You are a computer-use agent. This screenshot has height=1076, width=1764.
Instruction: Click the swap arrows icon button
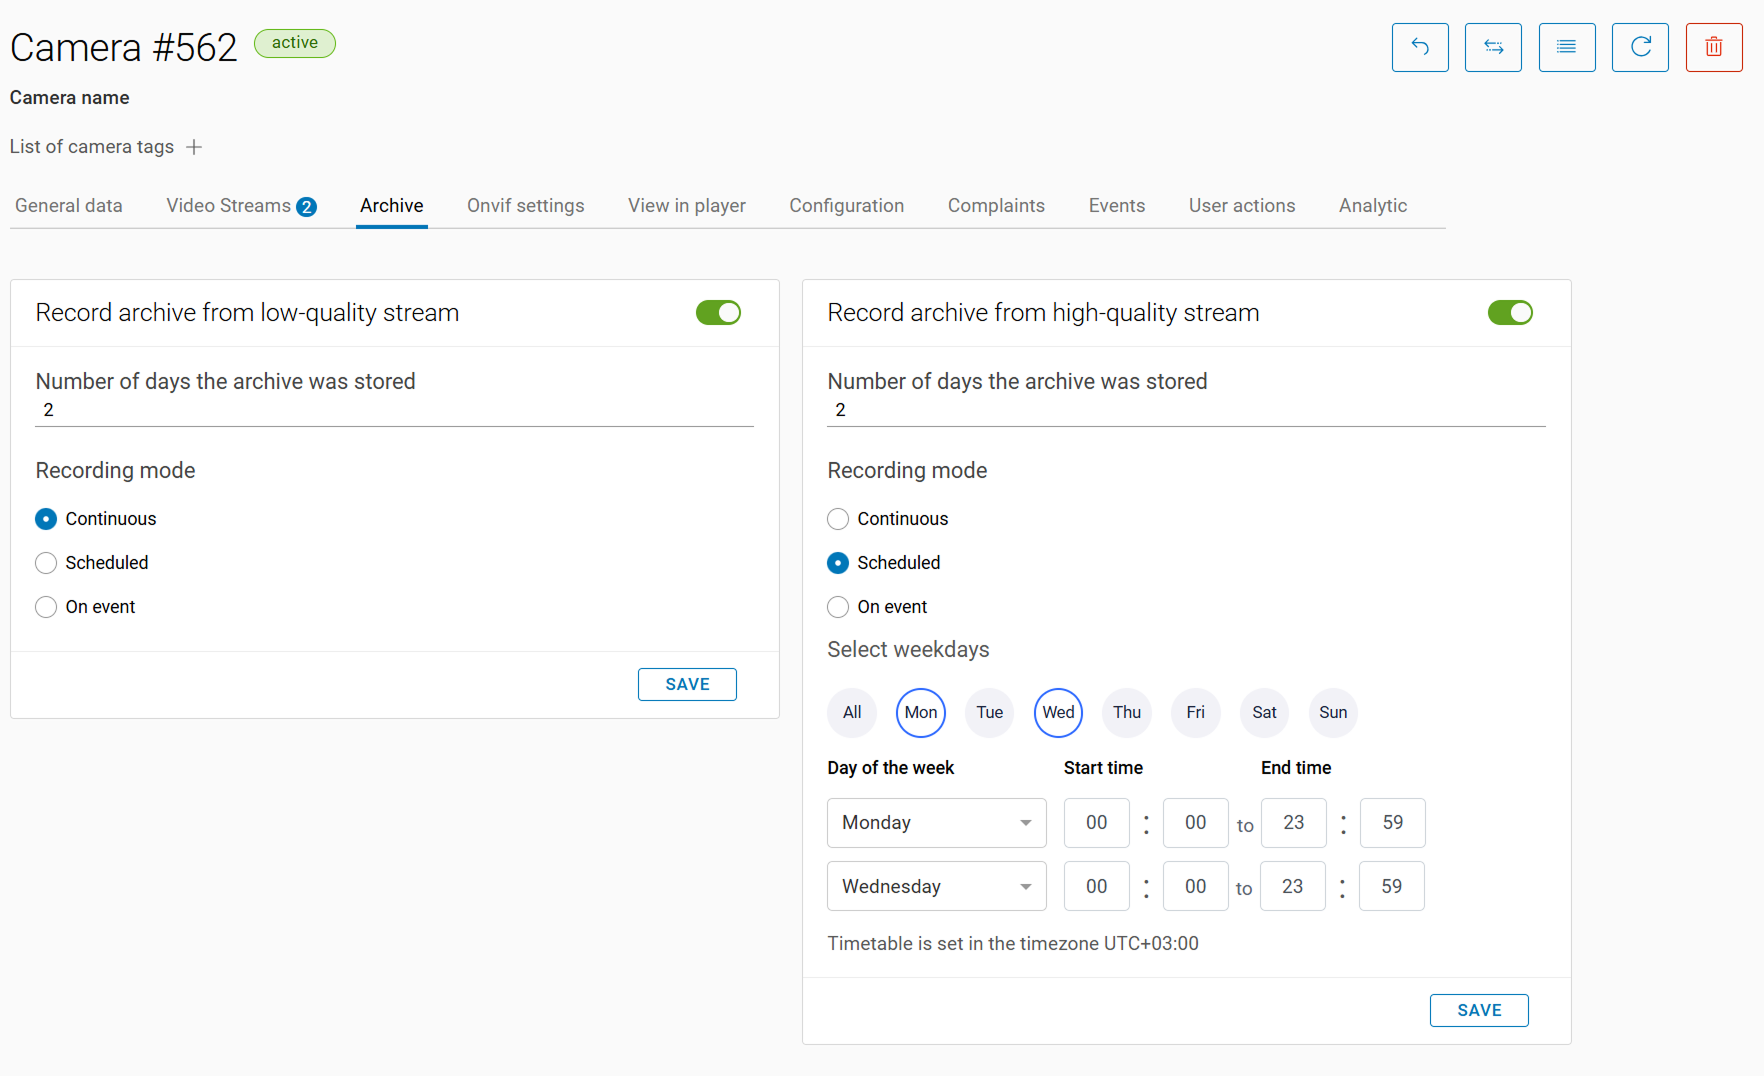(x=1493, y=47)
